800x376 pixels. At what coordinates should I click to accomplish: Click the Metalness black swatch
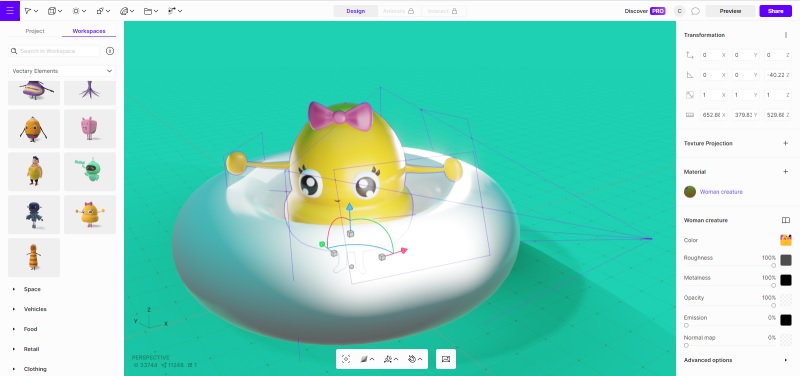(x=786, y=280)
